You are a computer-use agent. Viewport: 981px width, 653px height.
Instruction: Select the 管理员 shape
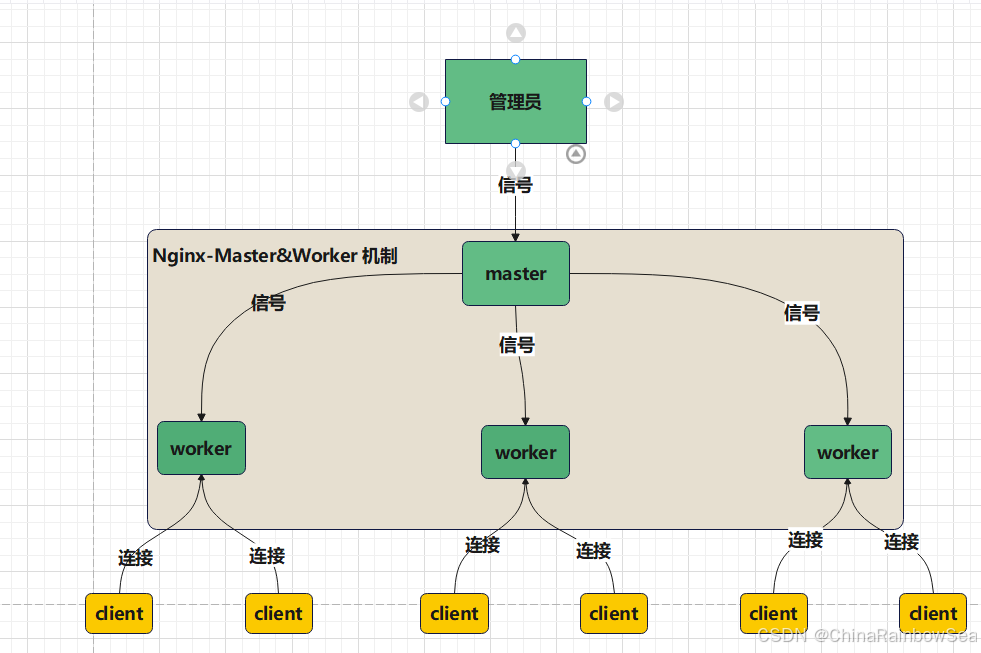(516, 101)
